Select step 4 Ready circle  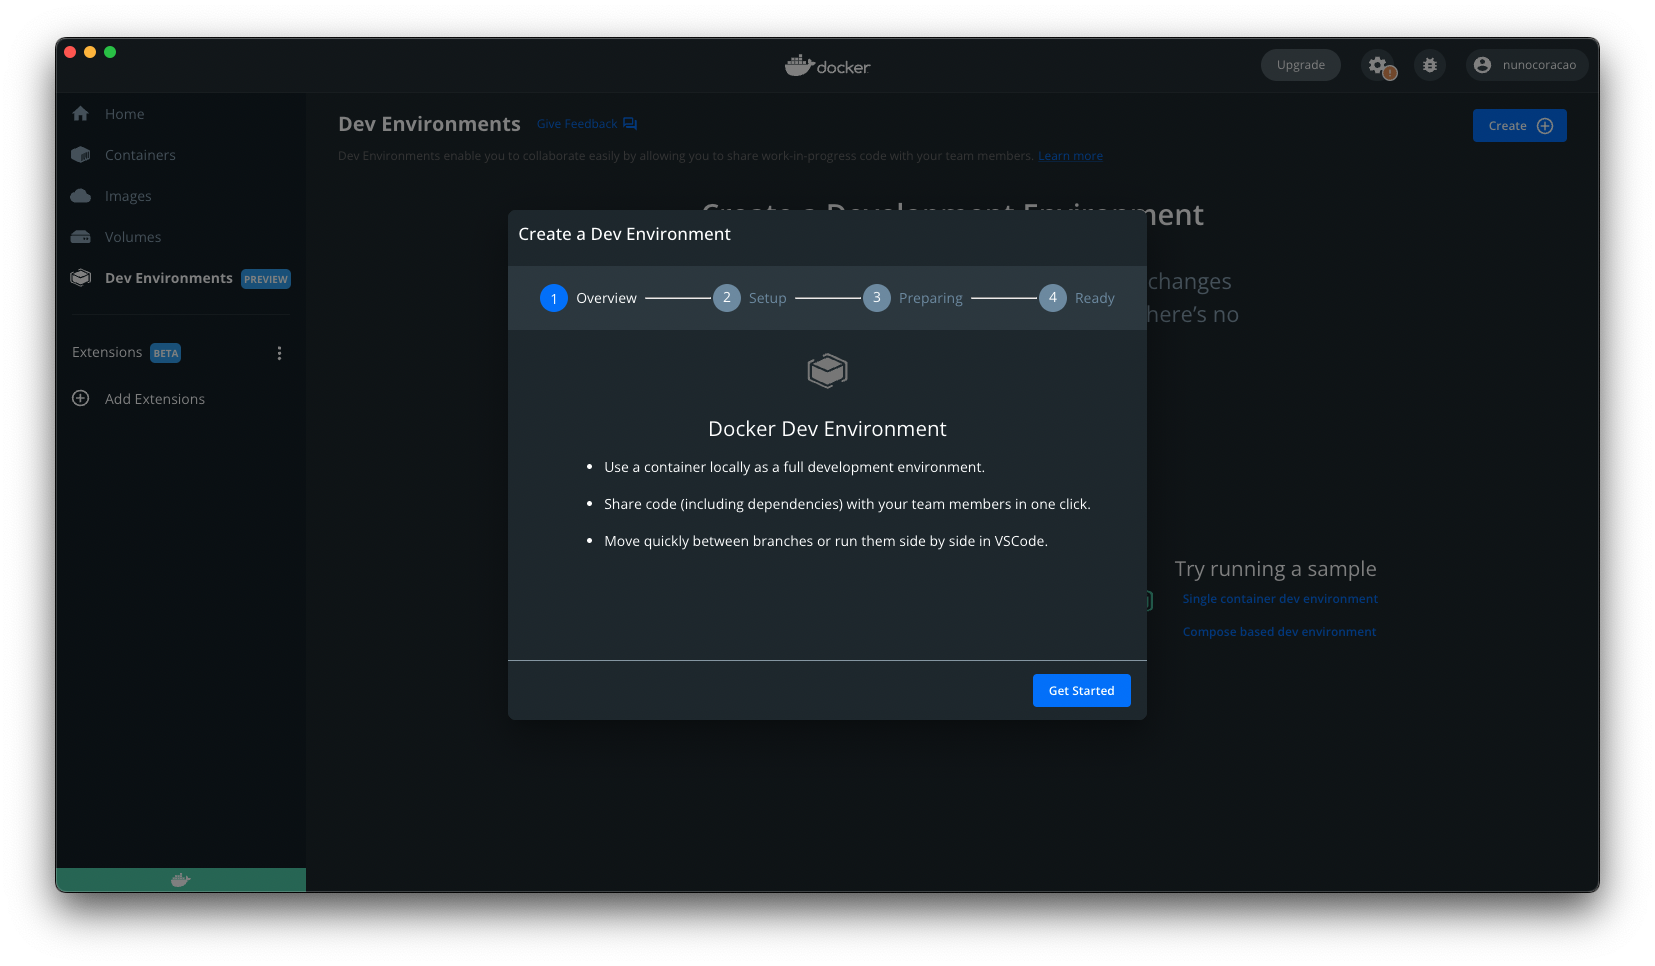pos(1053,298)
